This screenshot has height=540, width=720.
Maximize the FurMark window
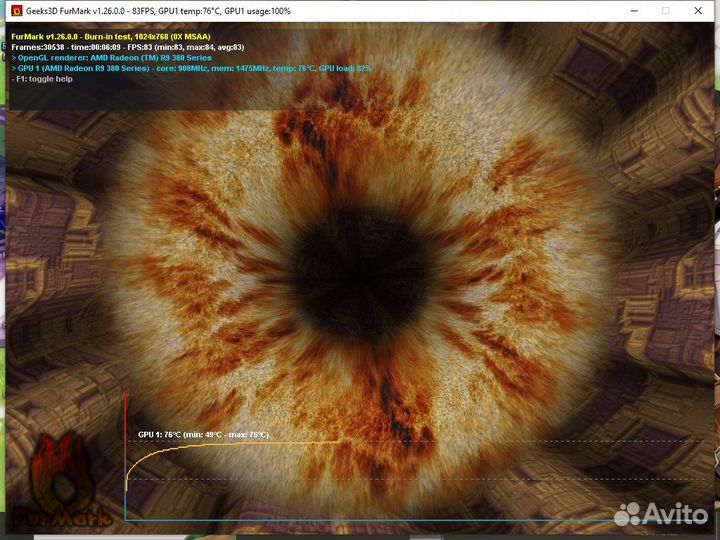pyautogui.click(x=666, y=10)
